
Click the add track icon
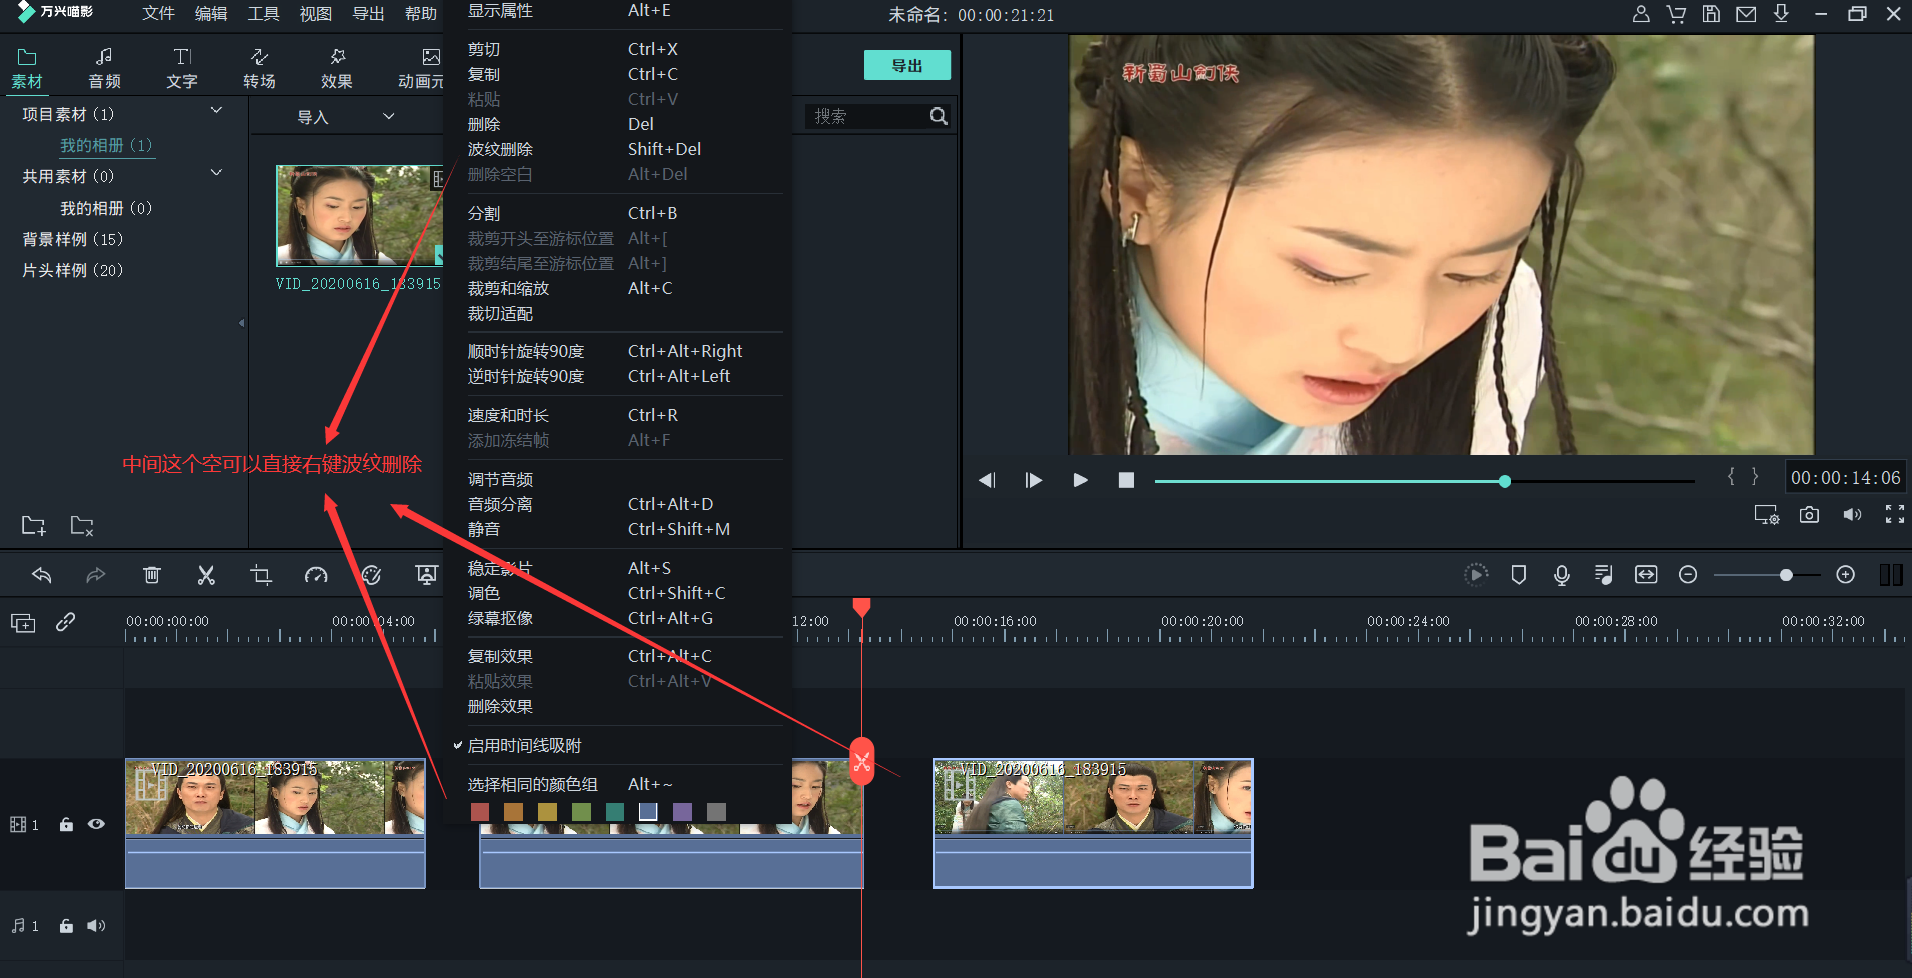tap(23, 623)
